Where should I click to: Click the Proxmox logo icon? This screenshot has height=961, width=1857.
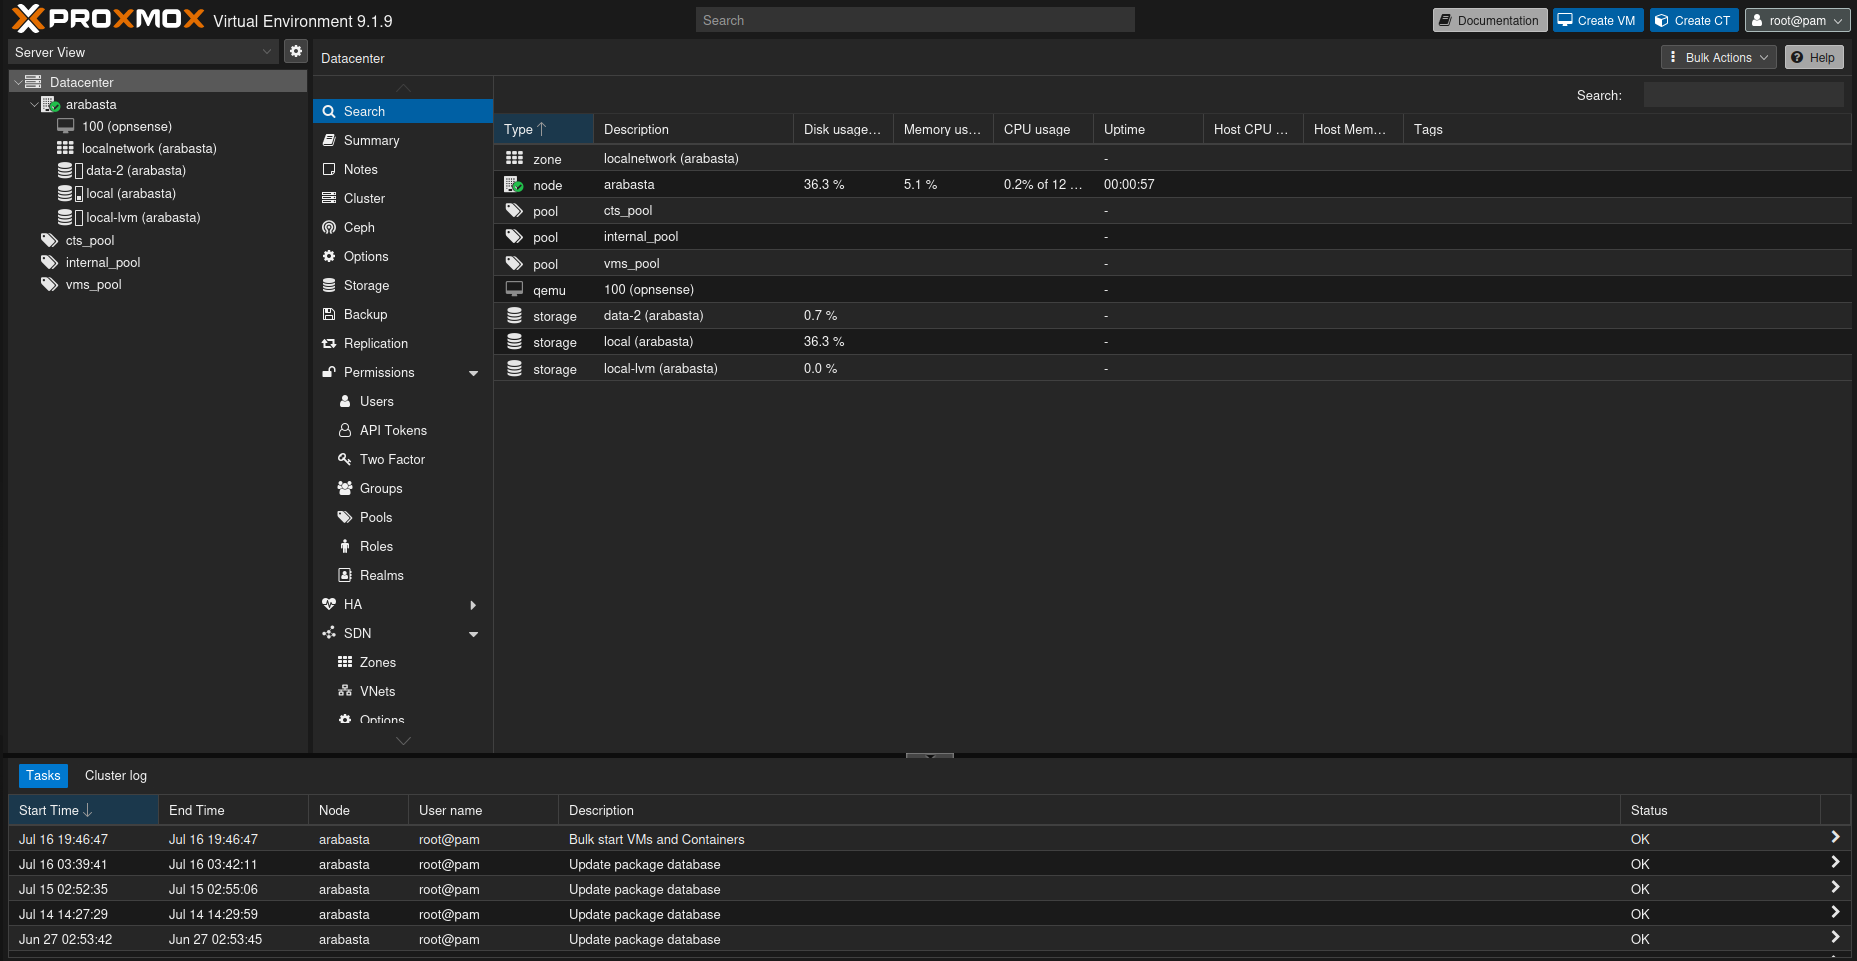tap(28, 18)
